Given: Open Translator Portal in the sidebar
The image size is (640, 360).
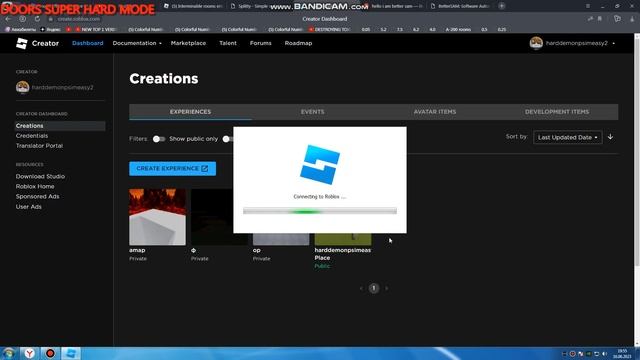Looking at the screenshot, I should [39, 146].
